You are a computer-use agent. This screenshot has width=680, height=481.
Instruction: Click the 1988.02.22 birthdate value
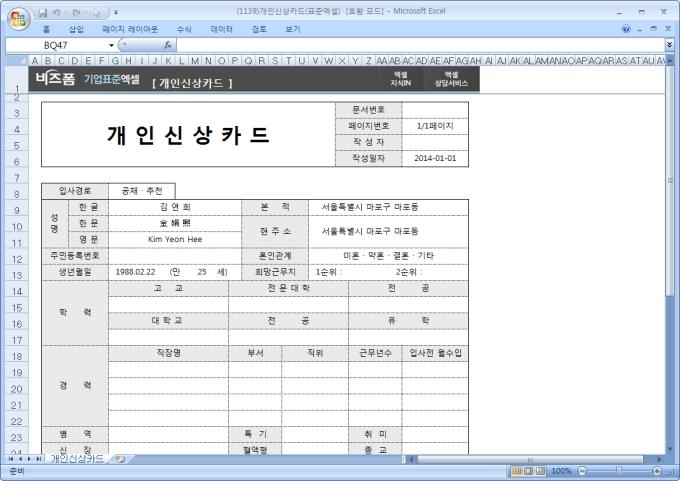(135, 272)
